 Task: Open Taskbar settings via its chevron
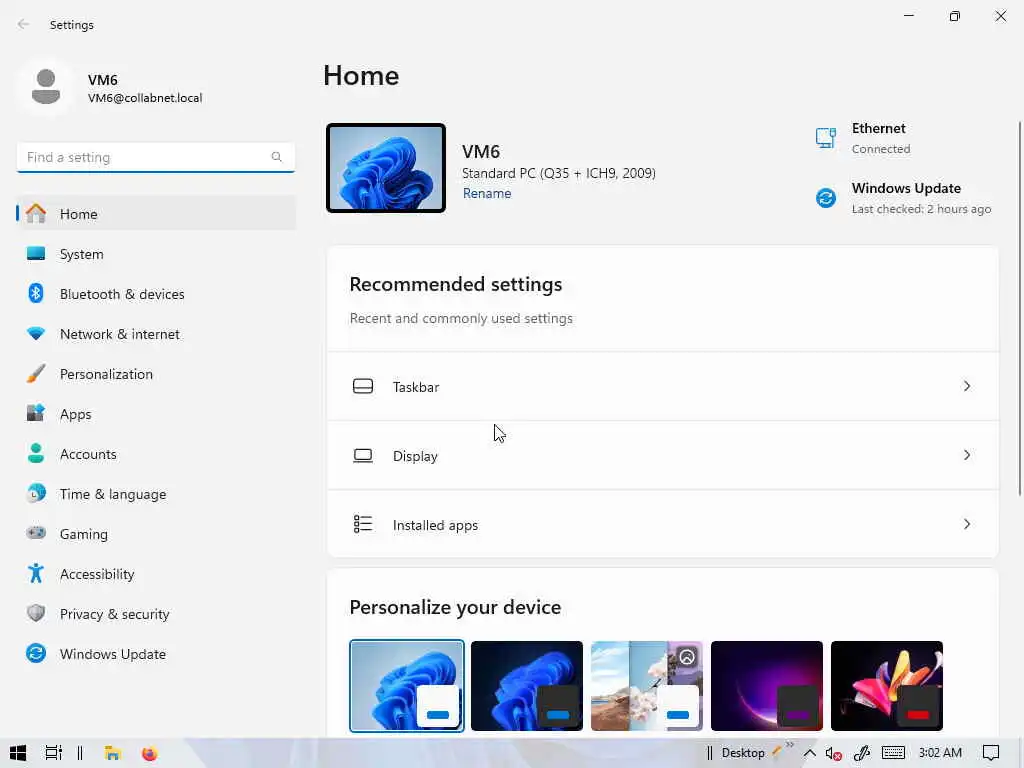[x=967, y=386]
